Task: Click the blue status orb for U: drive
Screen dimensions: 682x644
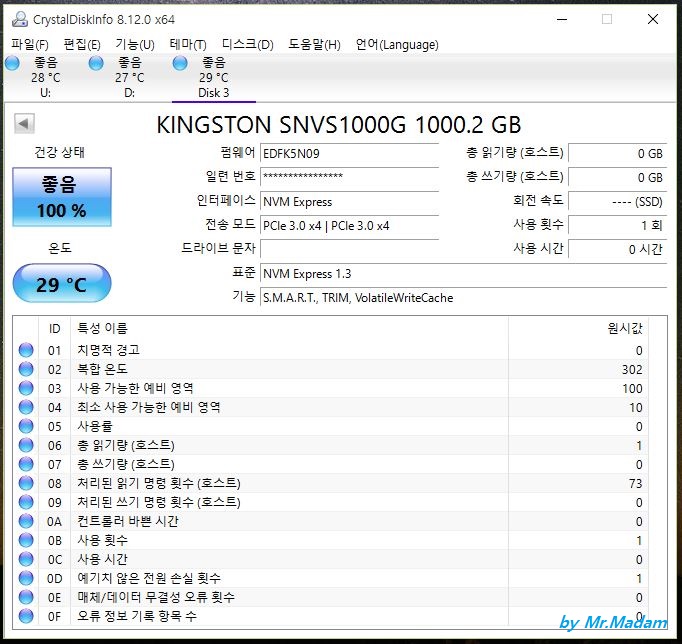Action: click(12, 63)
